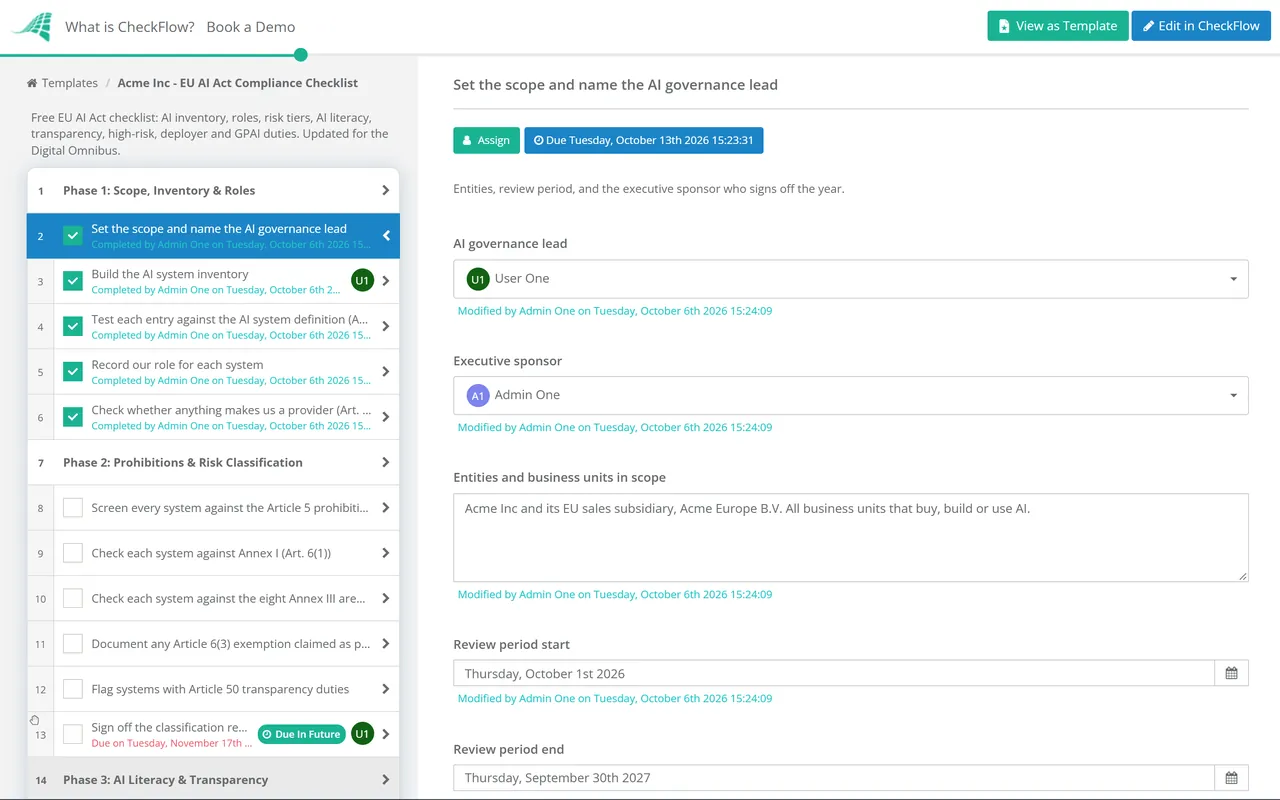The image size is (1280, 800).
Task: Check Screen every system against Article 5 prohibitions
Action: click(x=73, y=508)
